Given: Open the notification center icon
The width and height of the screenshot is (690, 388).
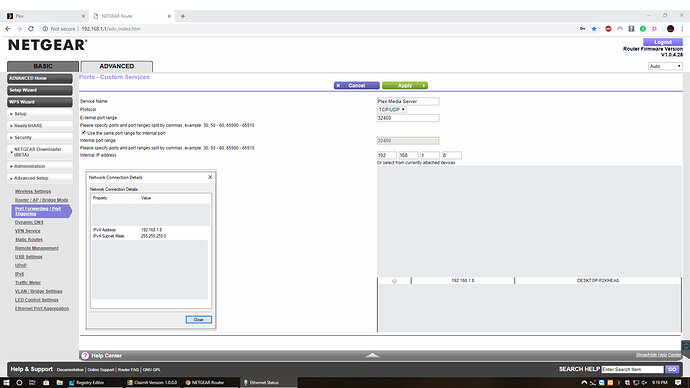Looking at the screenshot, I should 678,383.
